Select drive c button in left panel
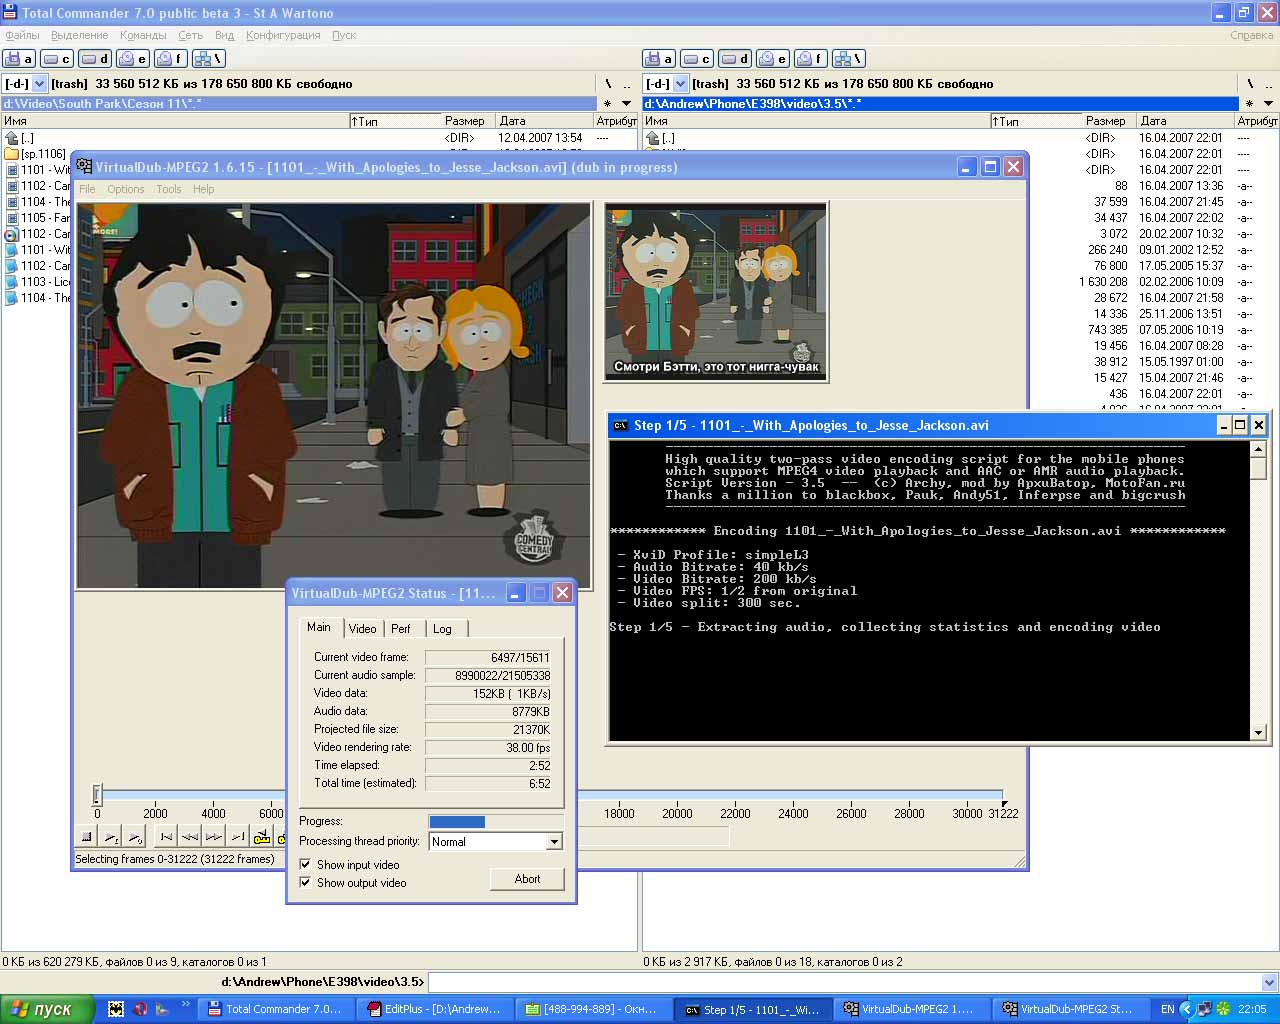The height and width of the screenshot is (1024, 1280). tap(57, 59)
